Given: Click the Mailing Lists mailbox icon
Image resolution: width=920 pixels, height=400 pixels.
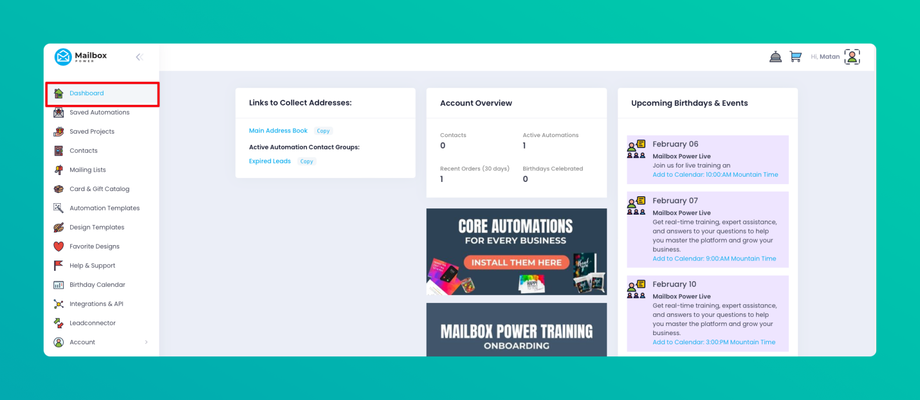Looking at the screenshot, I should point(58,170).
